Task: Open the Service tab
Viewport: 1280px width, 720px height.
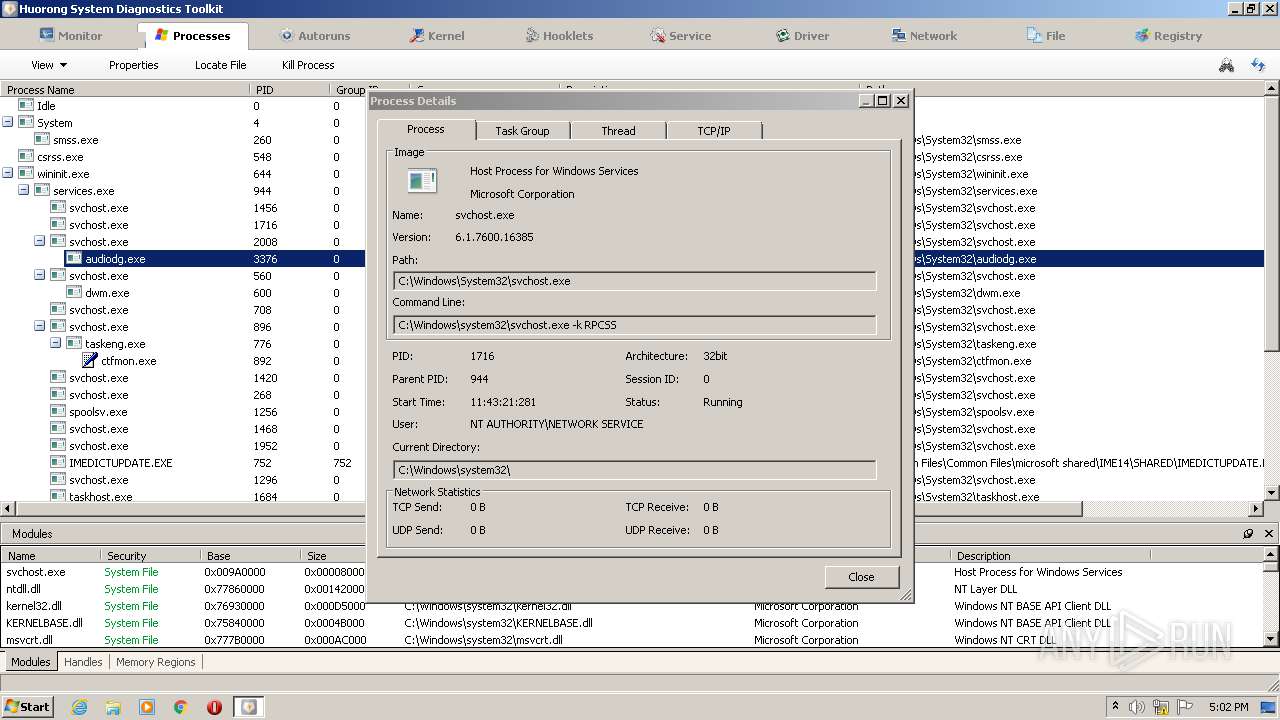Action: pyautogui.click(x=680, y=35)
